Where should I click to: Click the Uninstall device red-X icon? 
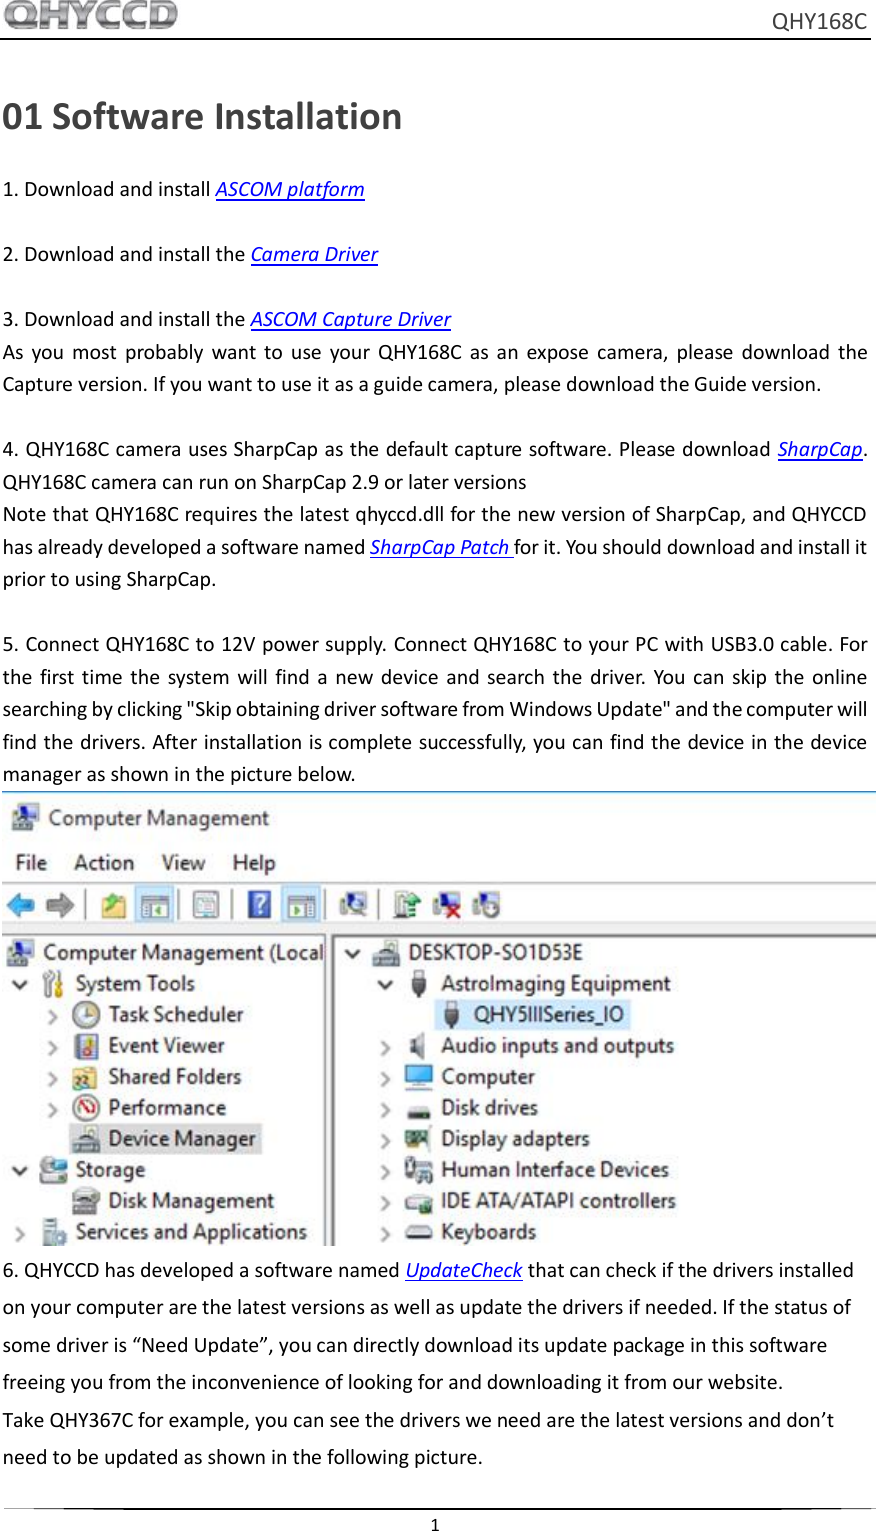pyautogui.click(x=446, y=905)
